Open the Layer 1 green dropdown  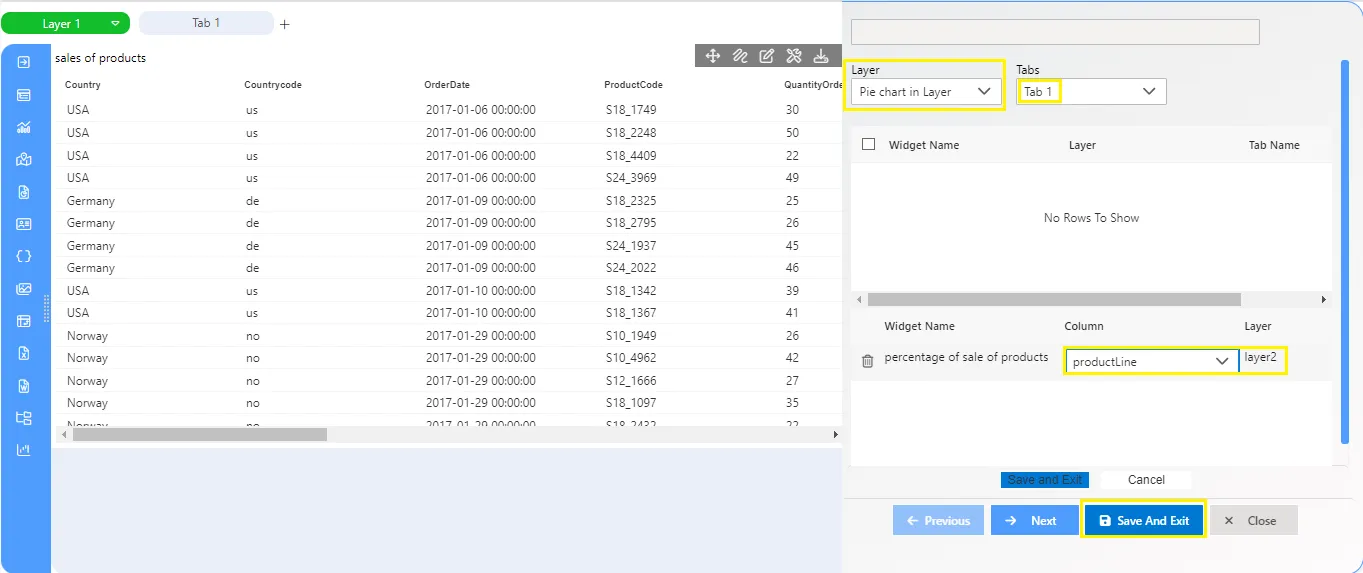pos(66,23)
